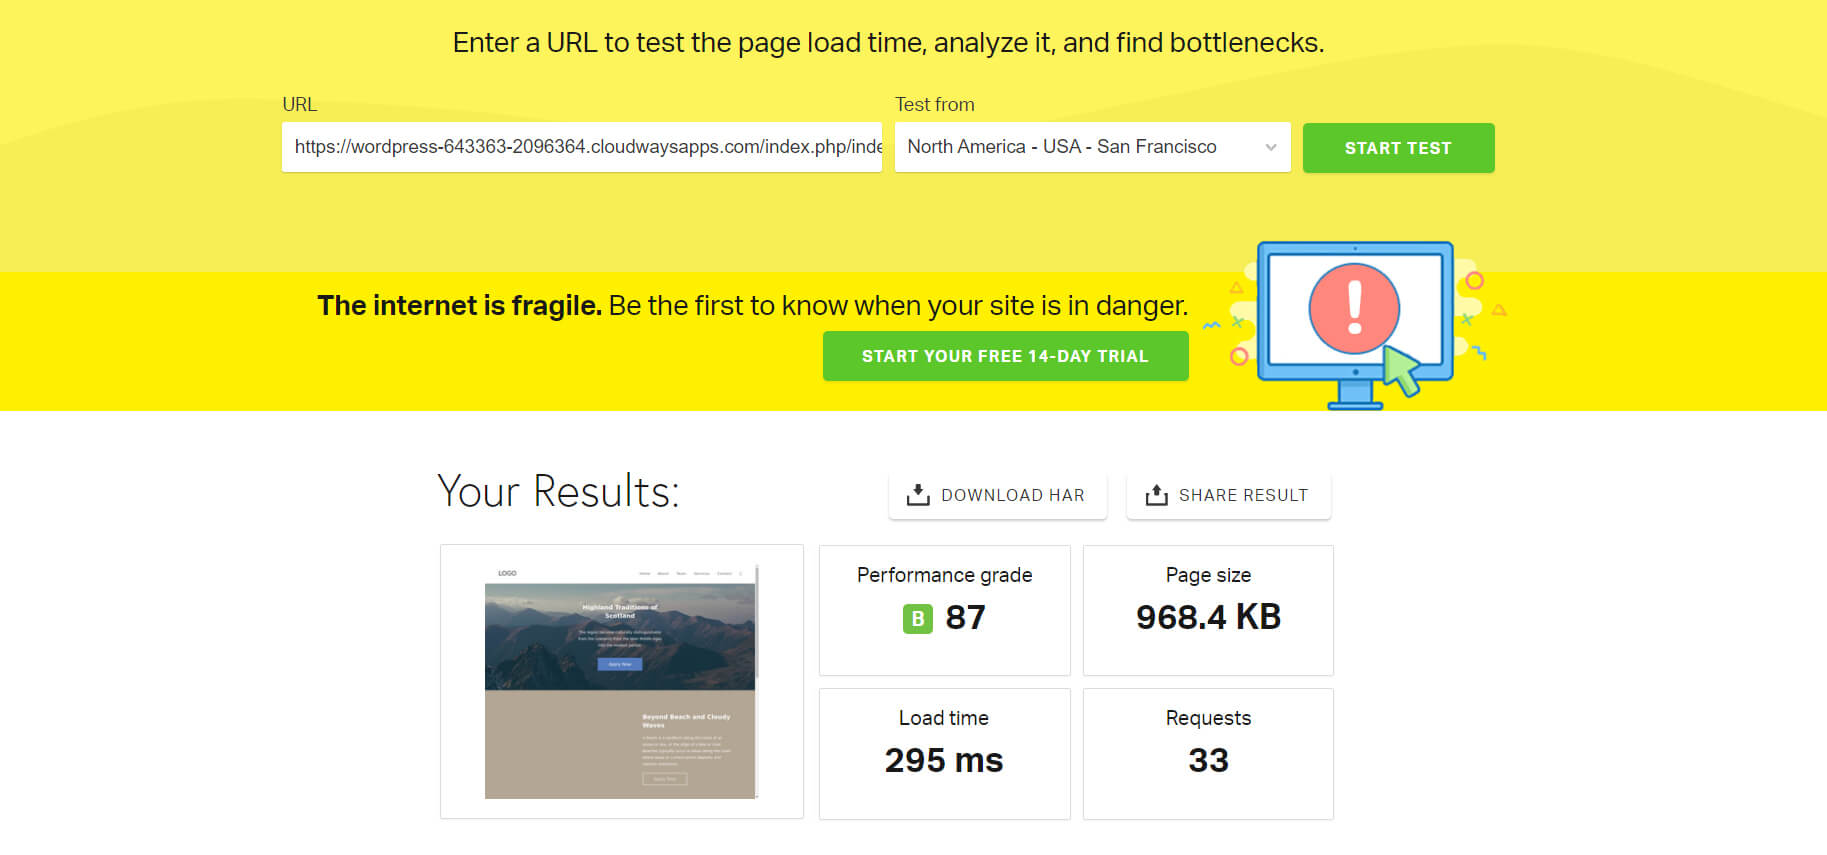
Task: Open the Test from location dropdown
Action: pos(1092,147)
